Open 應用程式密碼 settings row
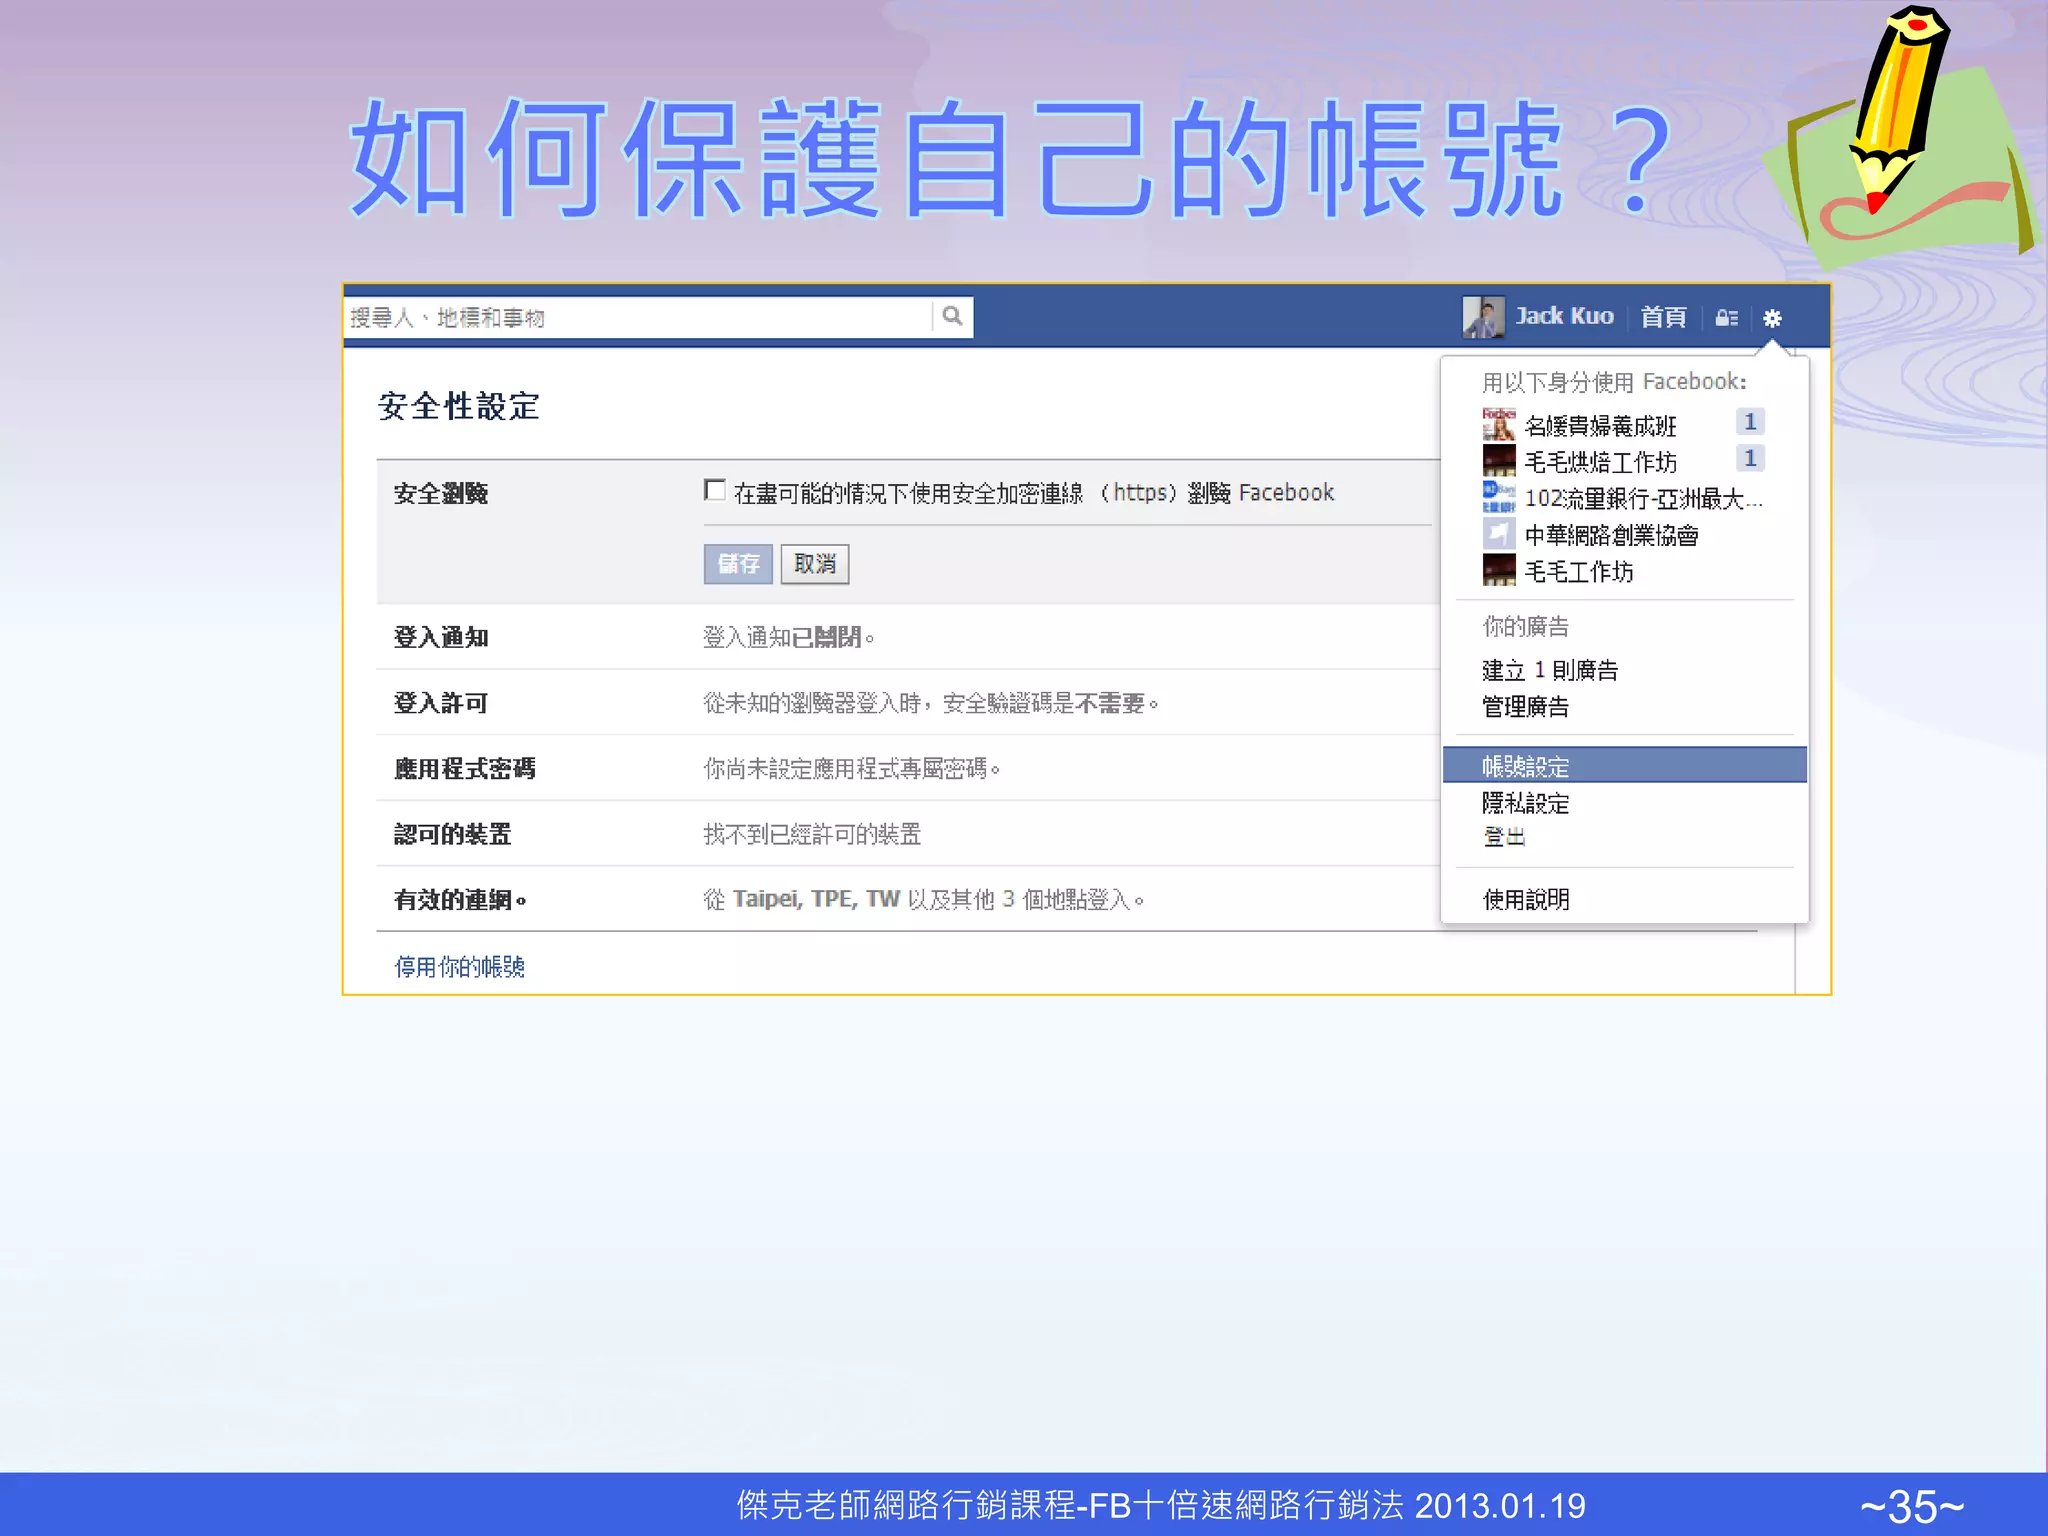The image size is (2048, 1536). tap(907, 768)
